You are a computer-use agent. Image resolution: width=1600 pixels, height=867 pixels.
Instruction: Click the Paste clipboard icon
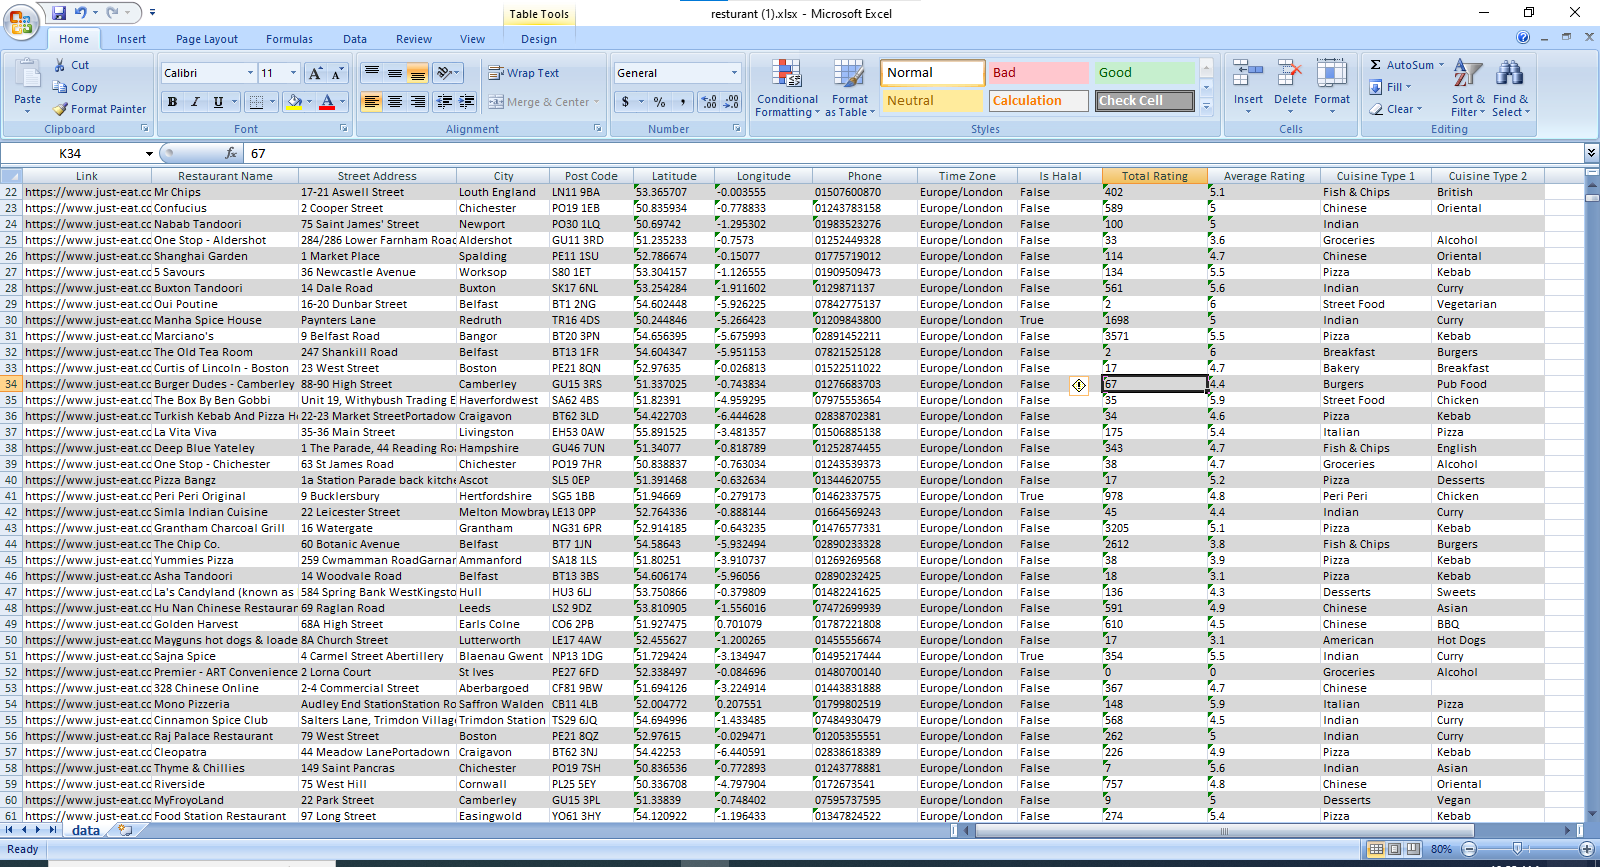[x=27, y=74]
